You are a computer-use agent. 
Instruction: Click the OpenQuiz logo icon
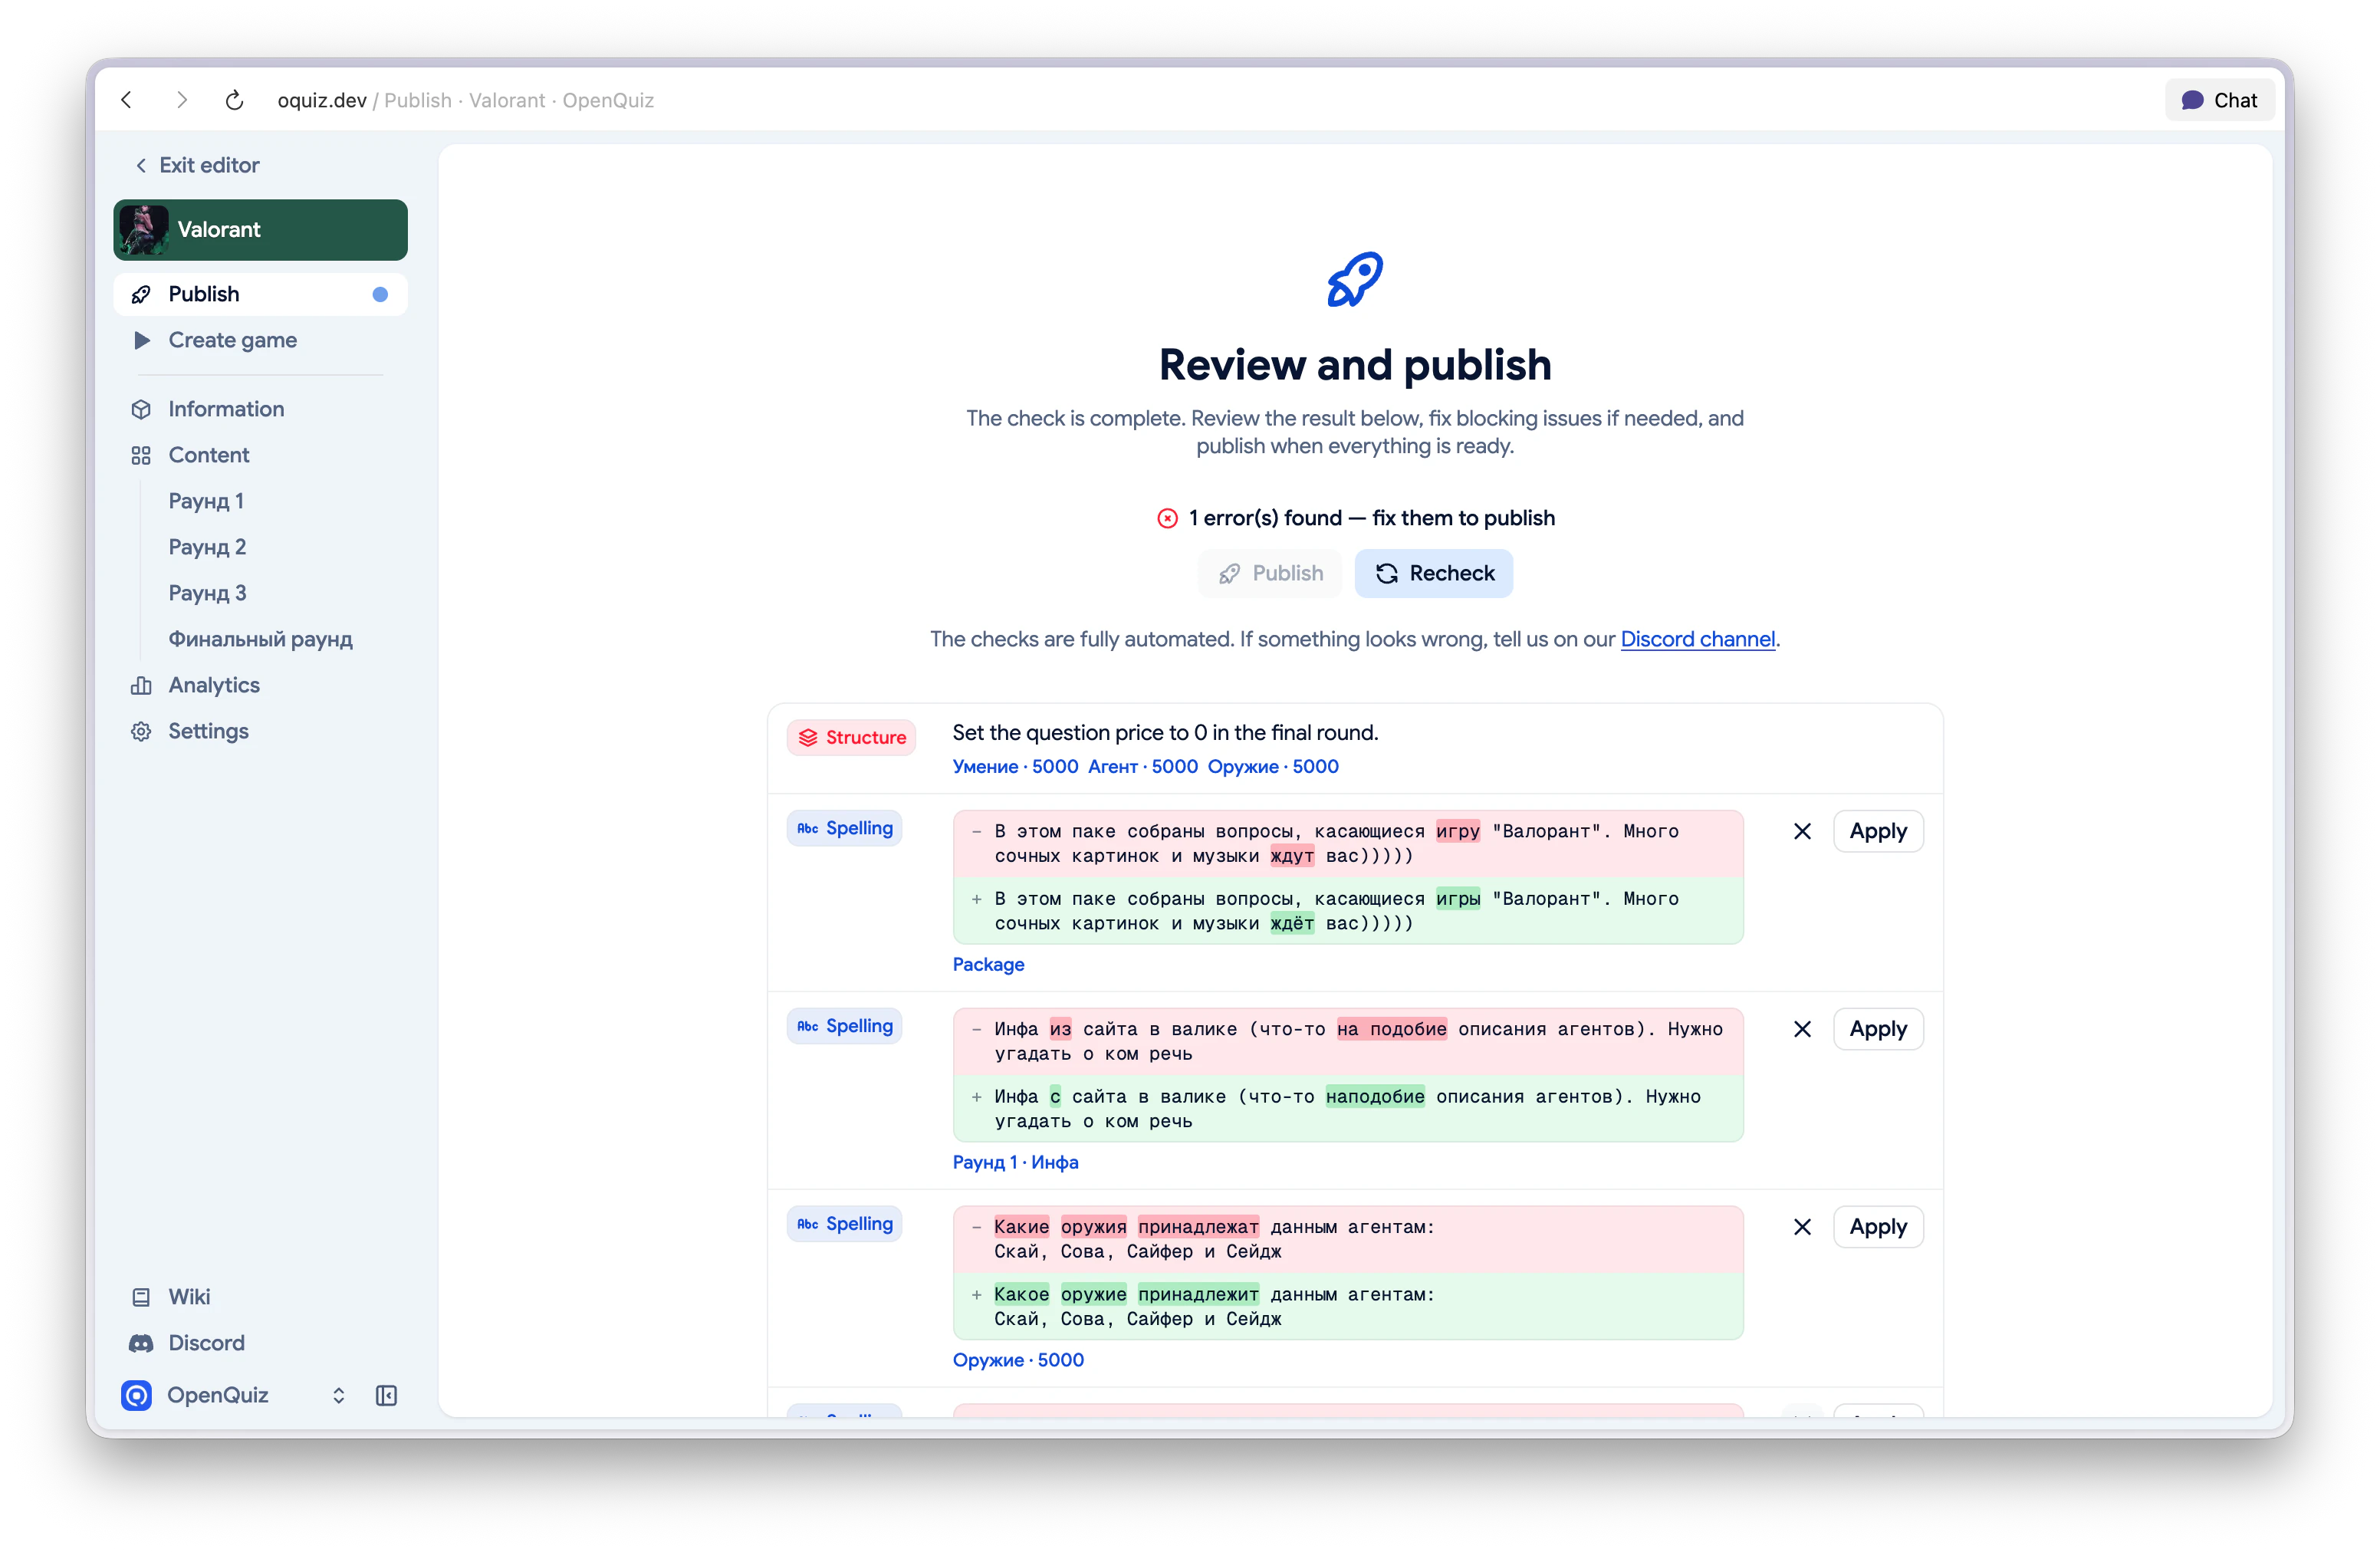(137, 1395)
